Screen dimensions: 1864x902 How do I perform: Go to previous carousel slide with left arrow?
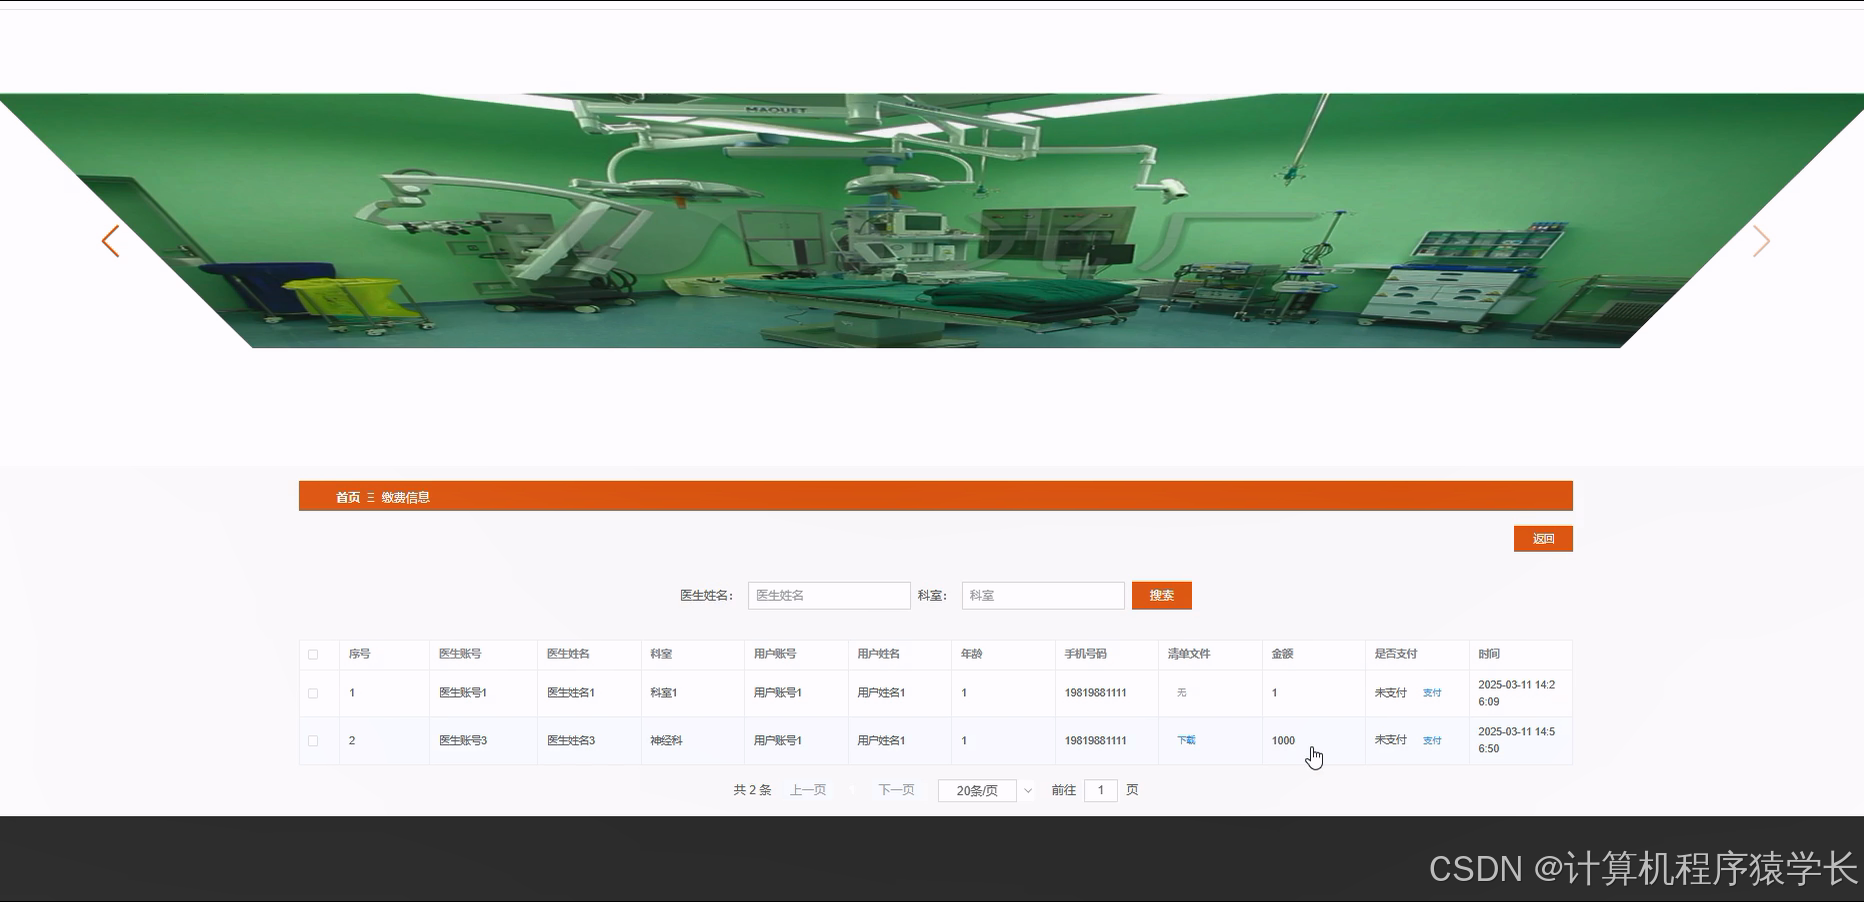(x=110, y=241)
